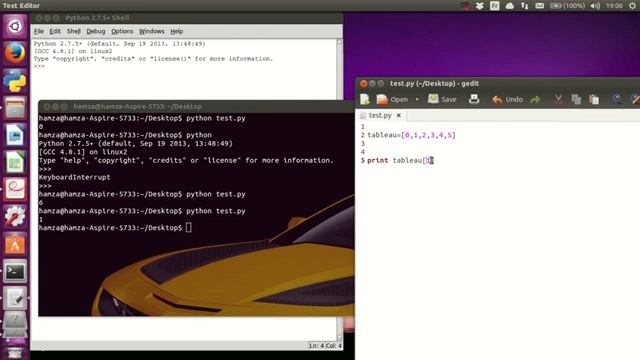Open Debug menu in Python Shell
Image resolution: width=640 pixels, height=360 pixels.
click(x=96, y=31)
